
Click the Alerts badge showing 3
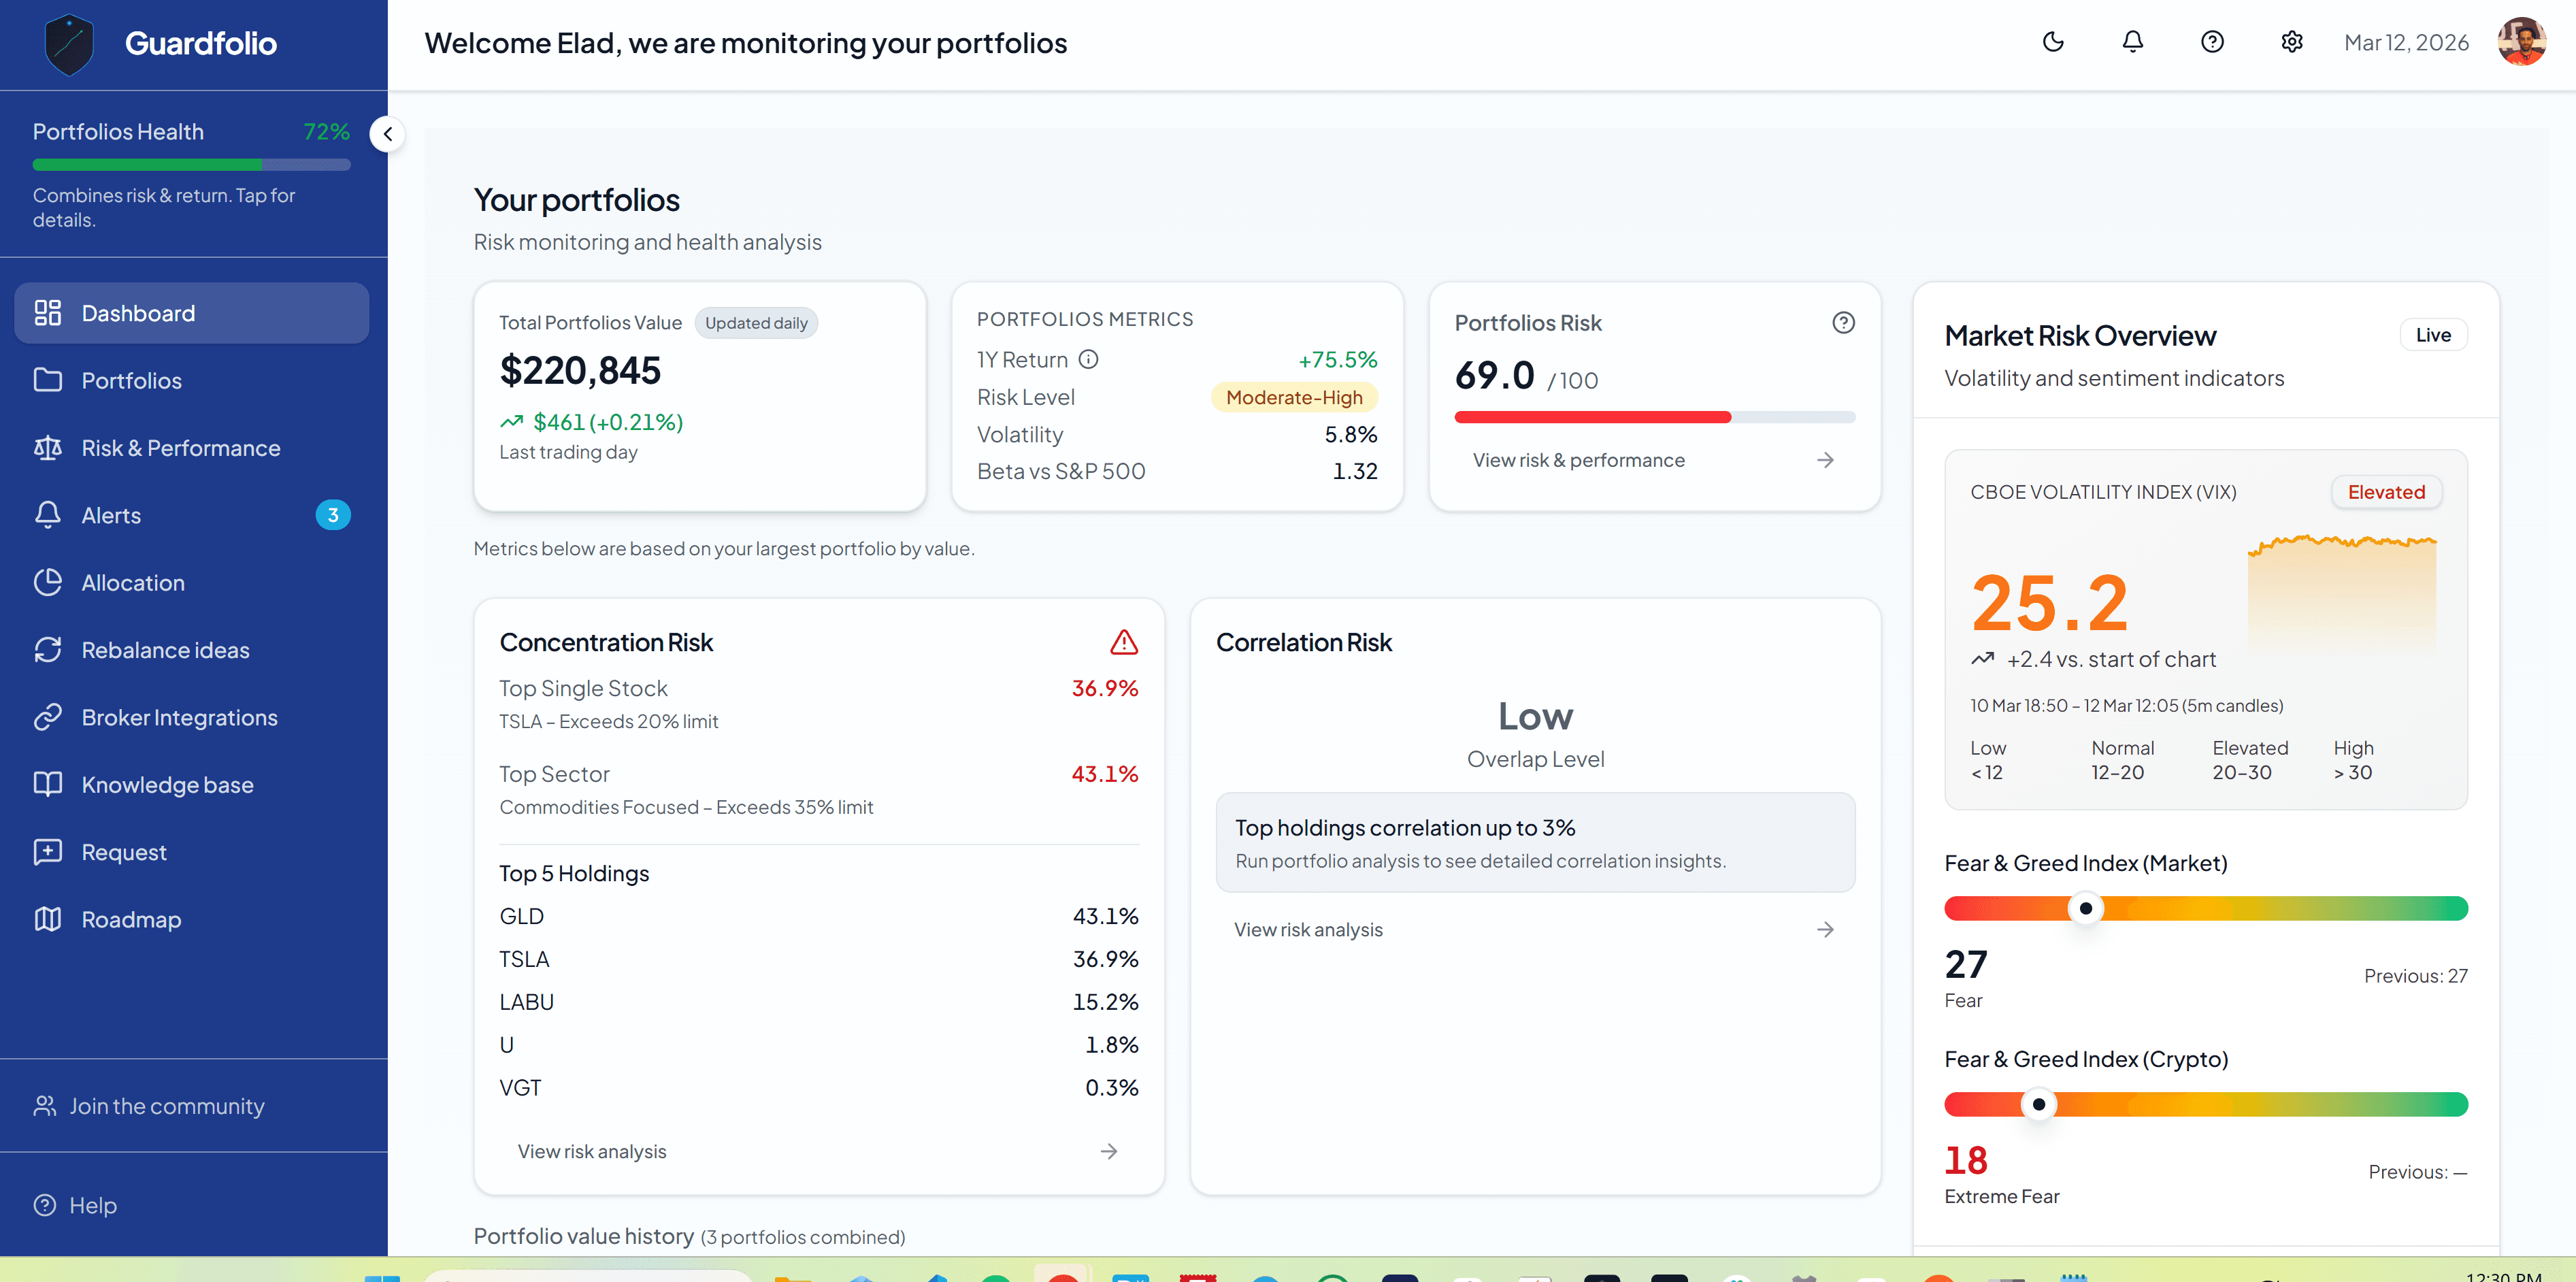click(x=333, y=515)
